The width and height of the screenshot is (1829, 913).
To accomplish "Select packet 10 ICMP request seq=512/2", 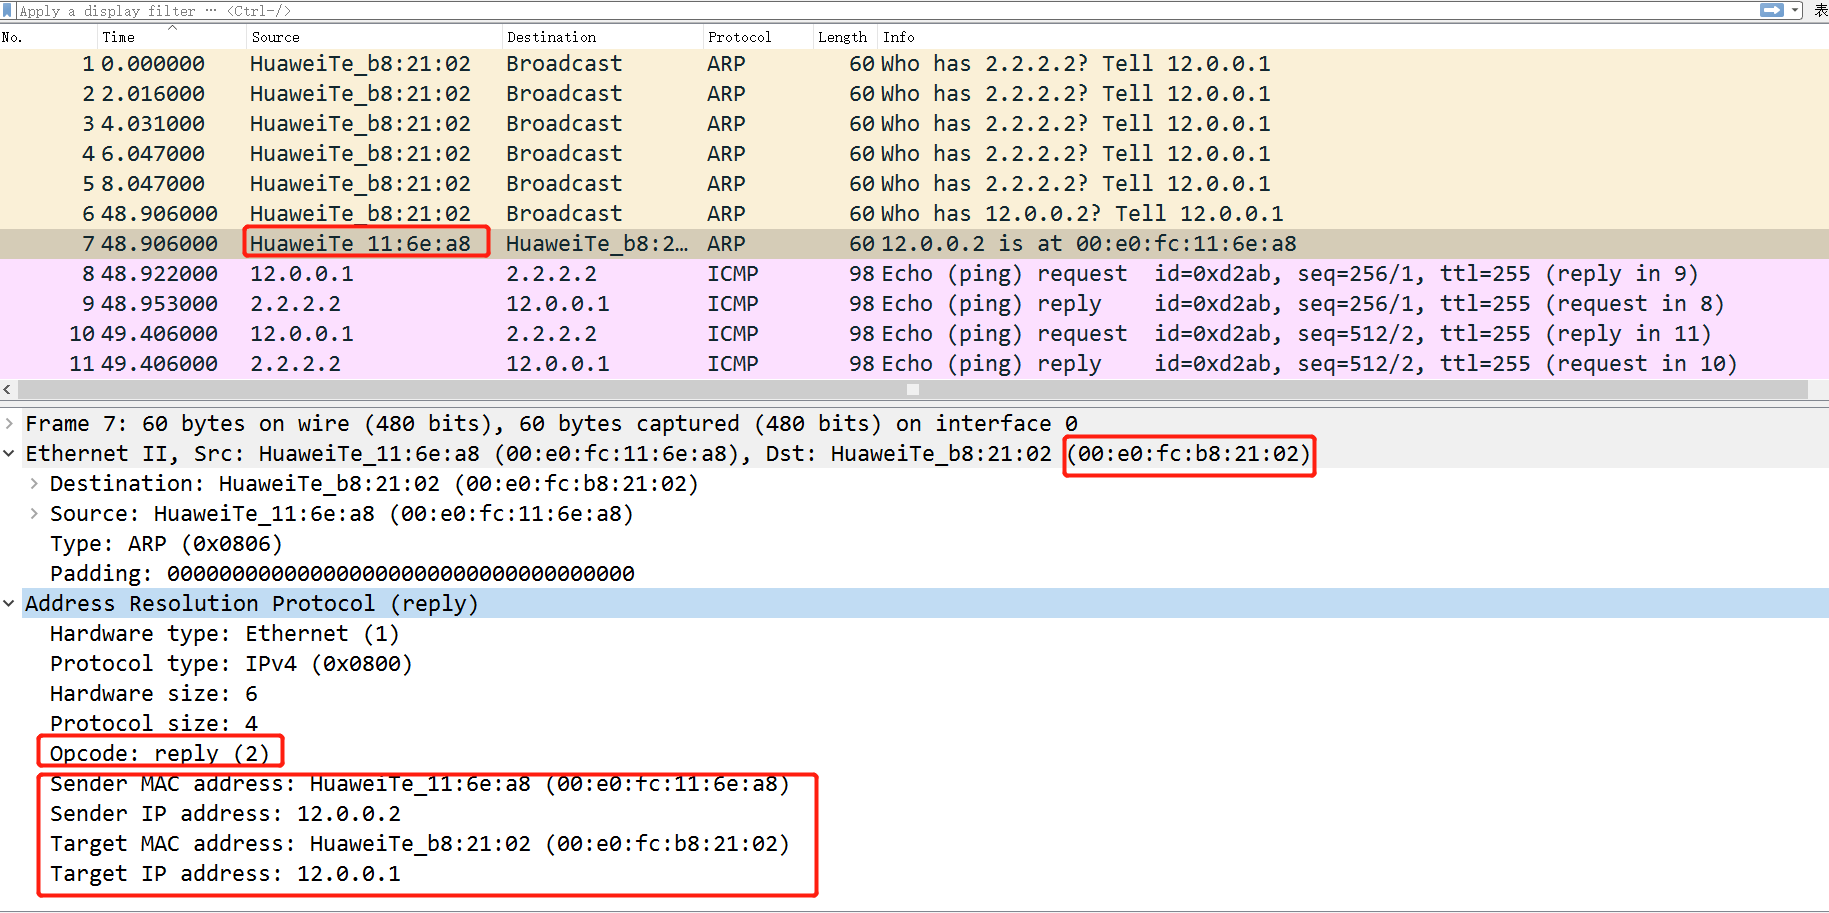I will pos(914,334).
